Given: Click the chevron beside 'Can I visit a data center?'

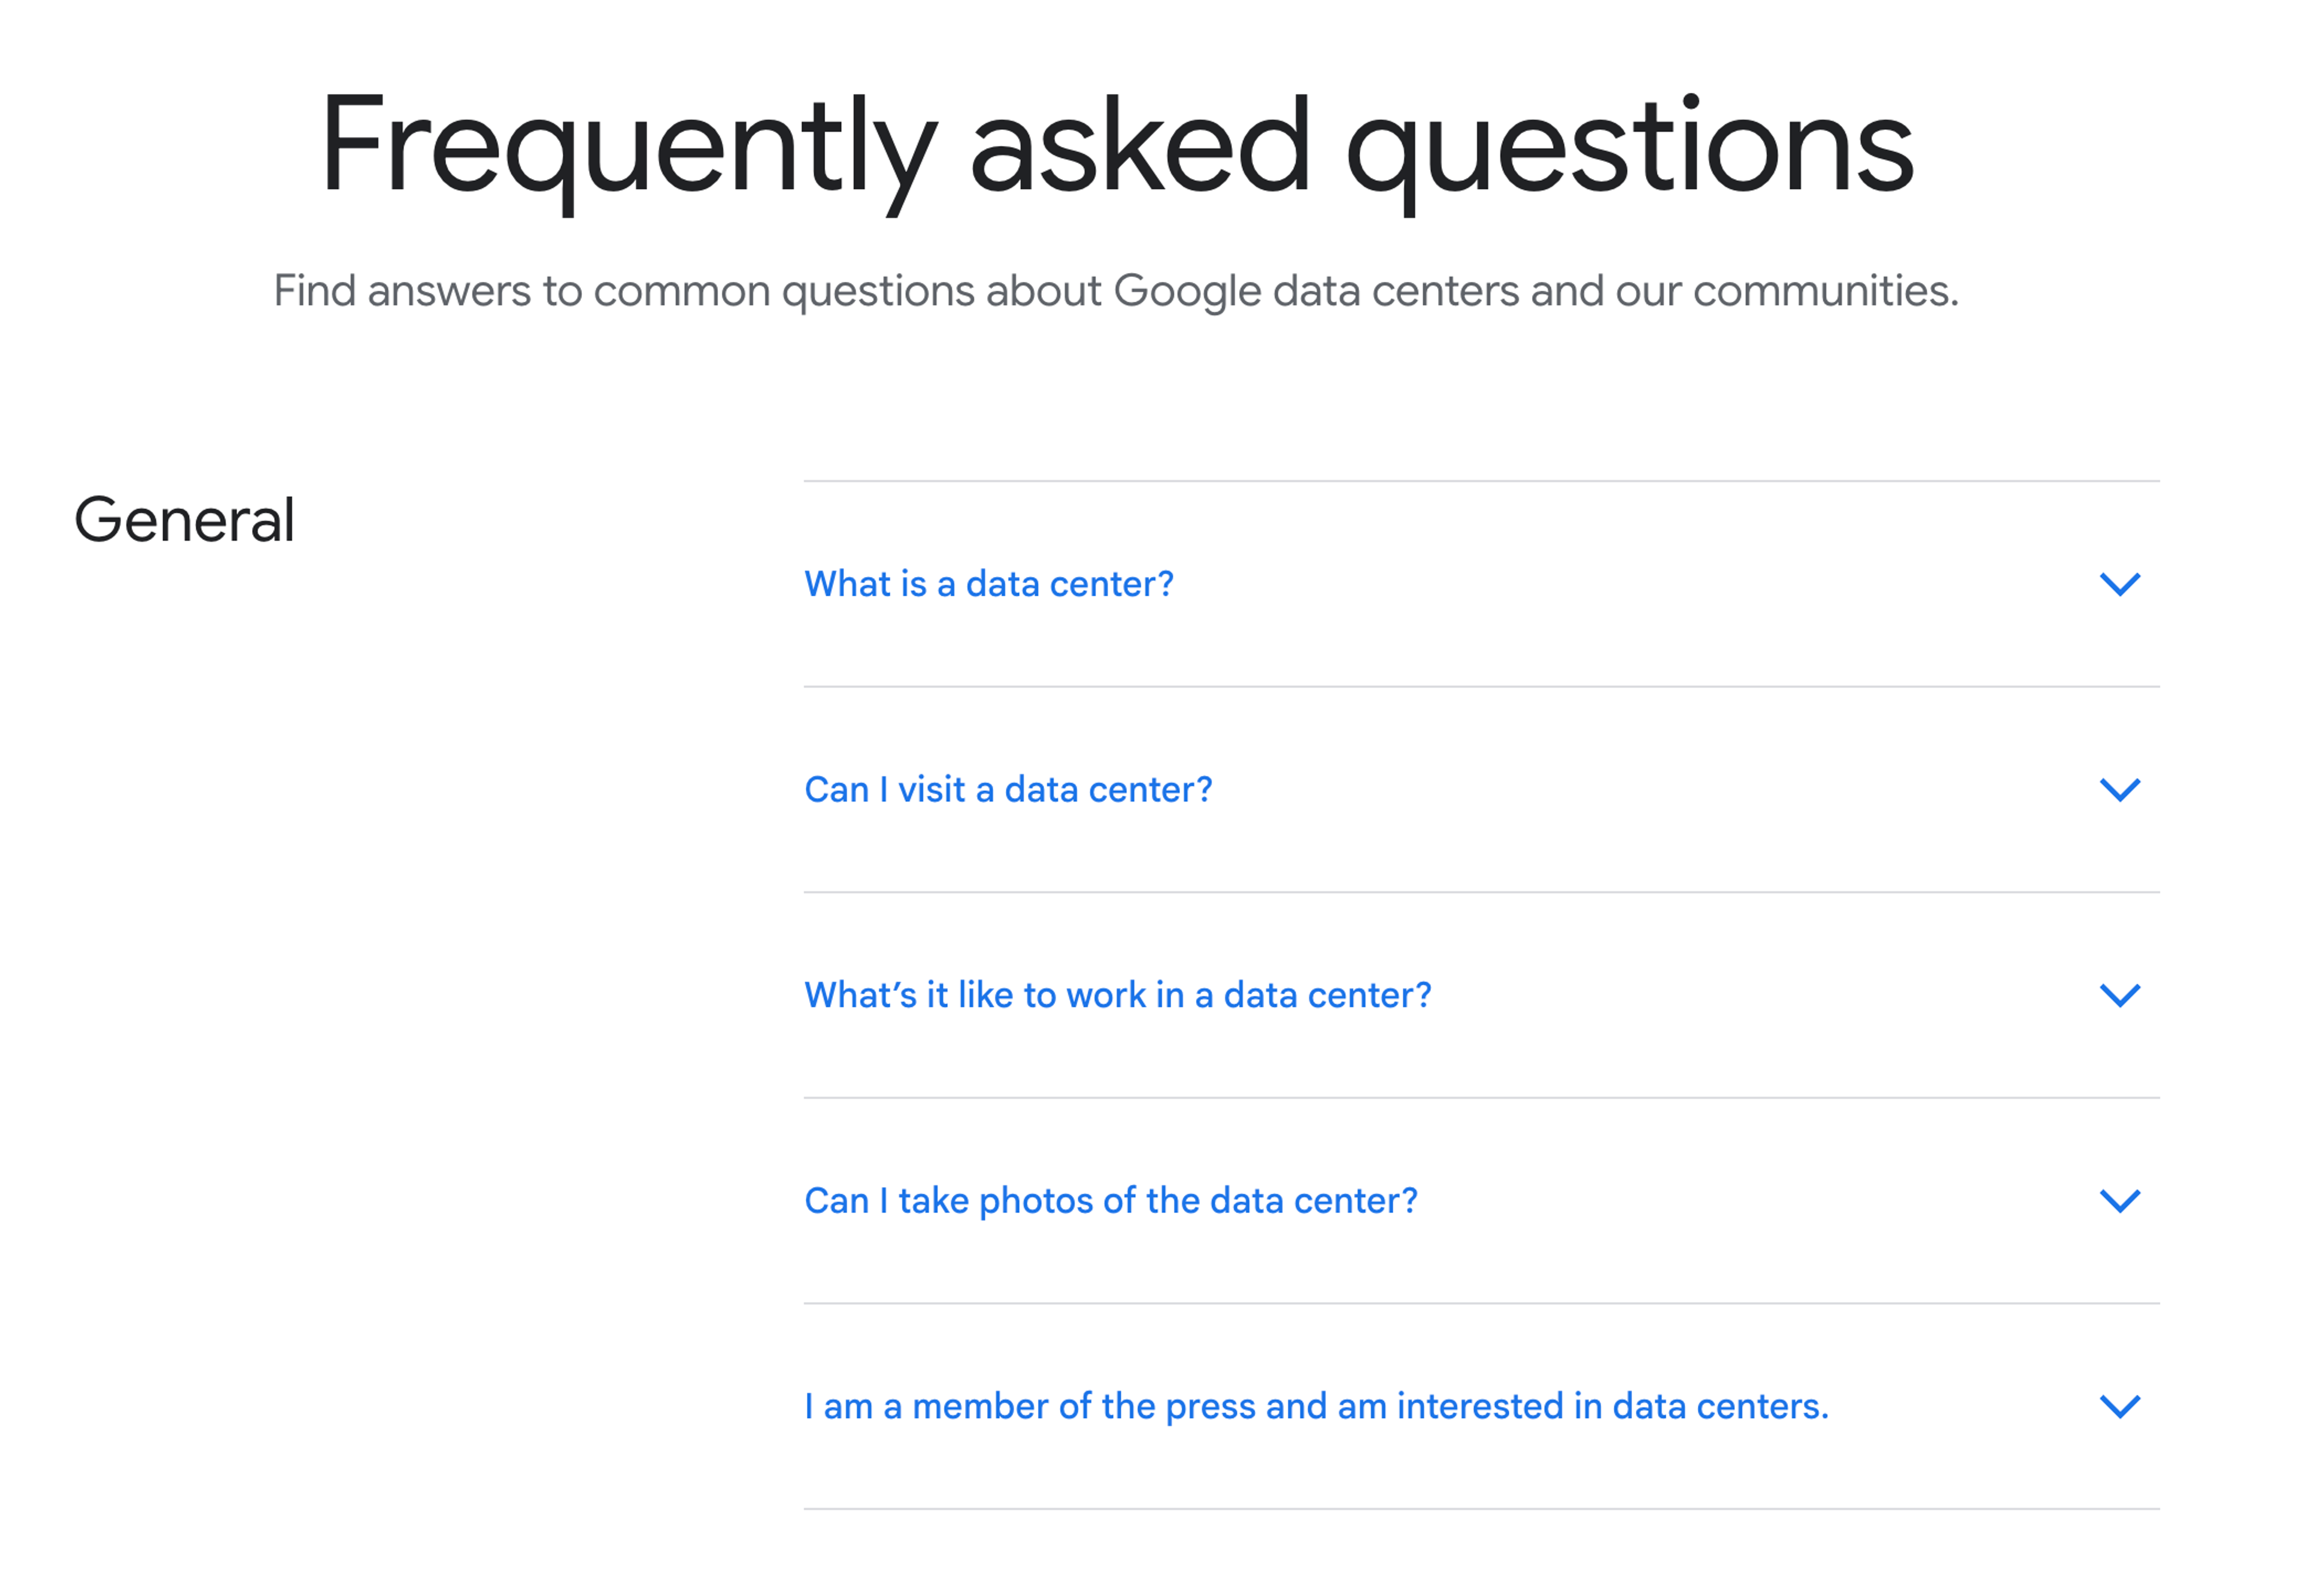Looking at the screenshot, I should click(x=2118, y=790).
